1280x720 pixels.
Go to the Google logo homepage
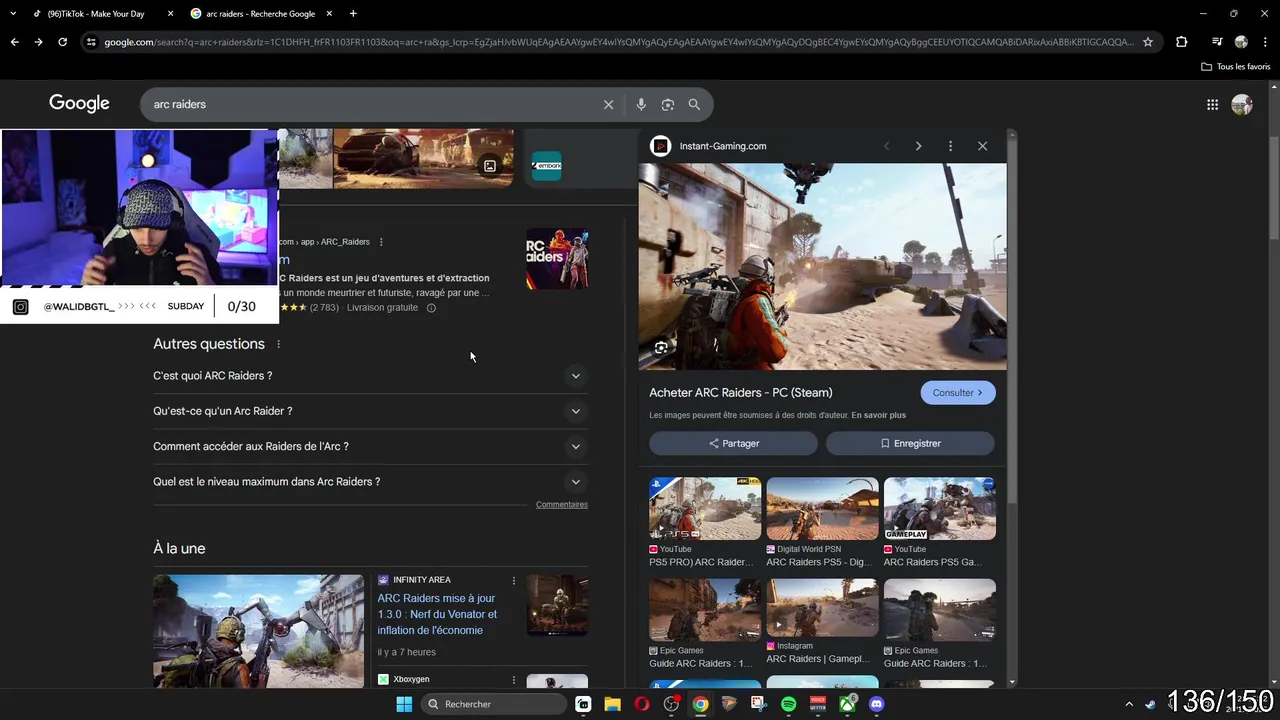click(79, 104)
